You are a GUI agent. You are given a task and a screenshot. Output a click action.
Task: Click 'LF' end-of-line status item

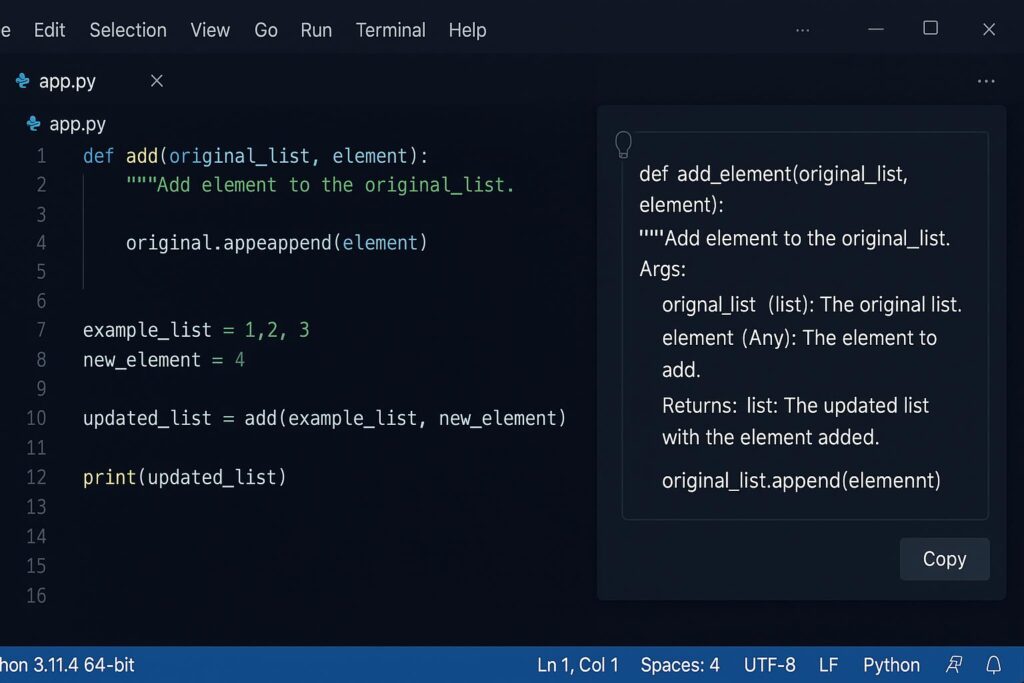(x=829, y=665)
